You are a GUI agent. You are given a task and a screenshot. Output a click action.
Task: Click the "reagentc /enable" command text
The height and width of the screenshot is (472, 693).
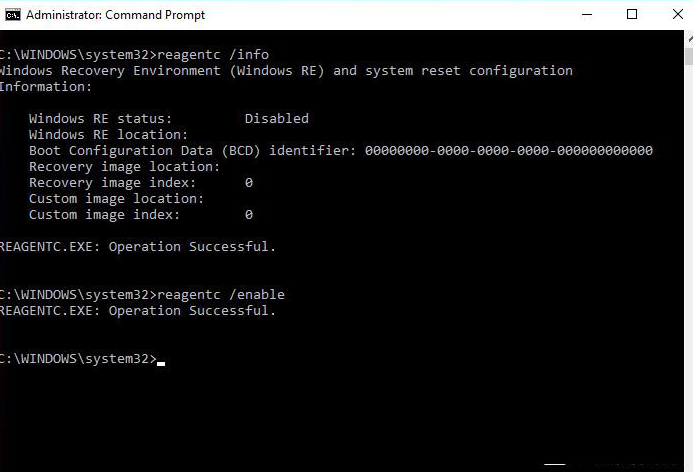(221, 294)
